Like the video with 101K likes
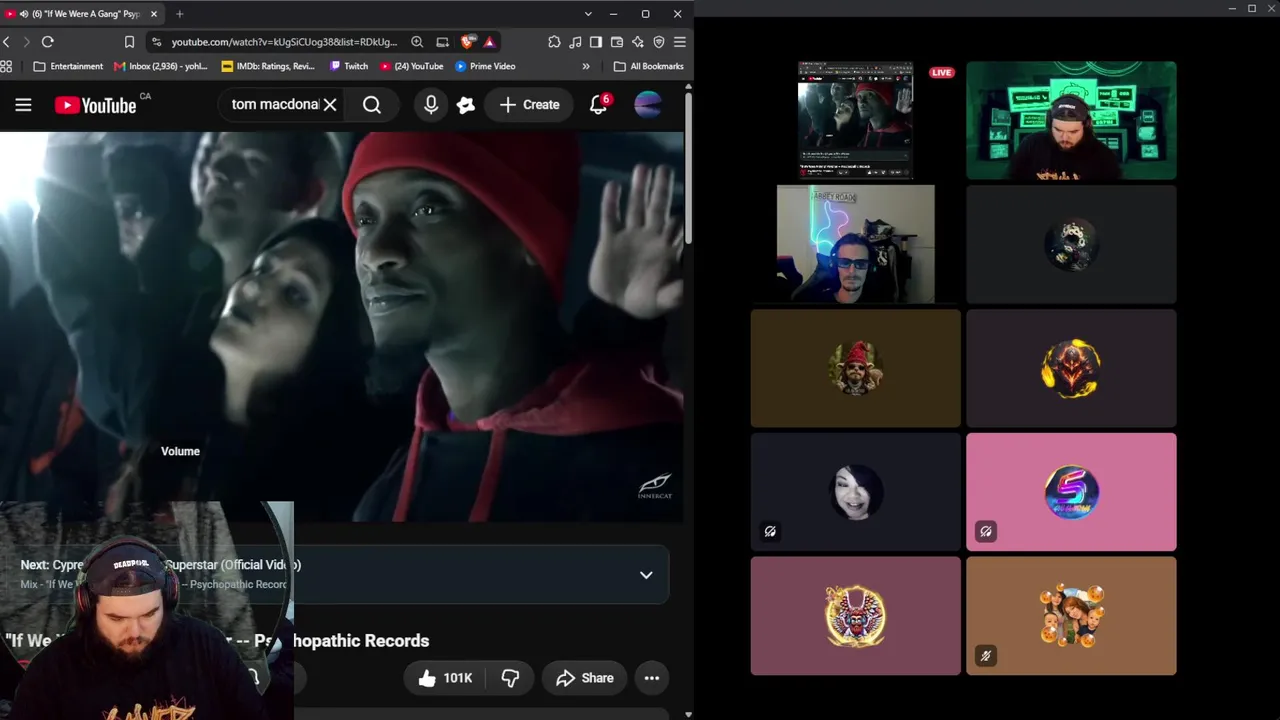The image size is (1280, 720). click(x=445, y=678)
